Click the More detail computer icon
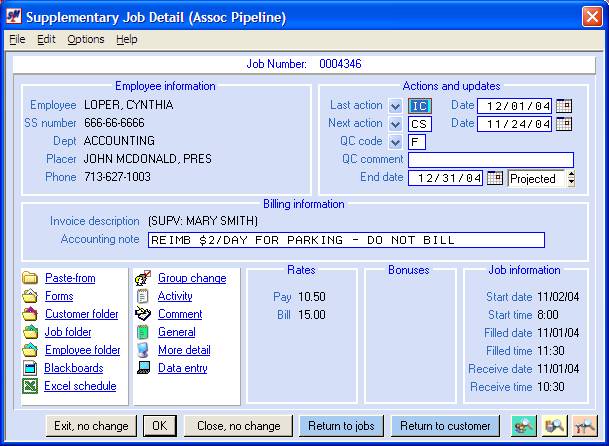The image size is (609, 446). (143, 350)
